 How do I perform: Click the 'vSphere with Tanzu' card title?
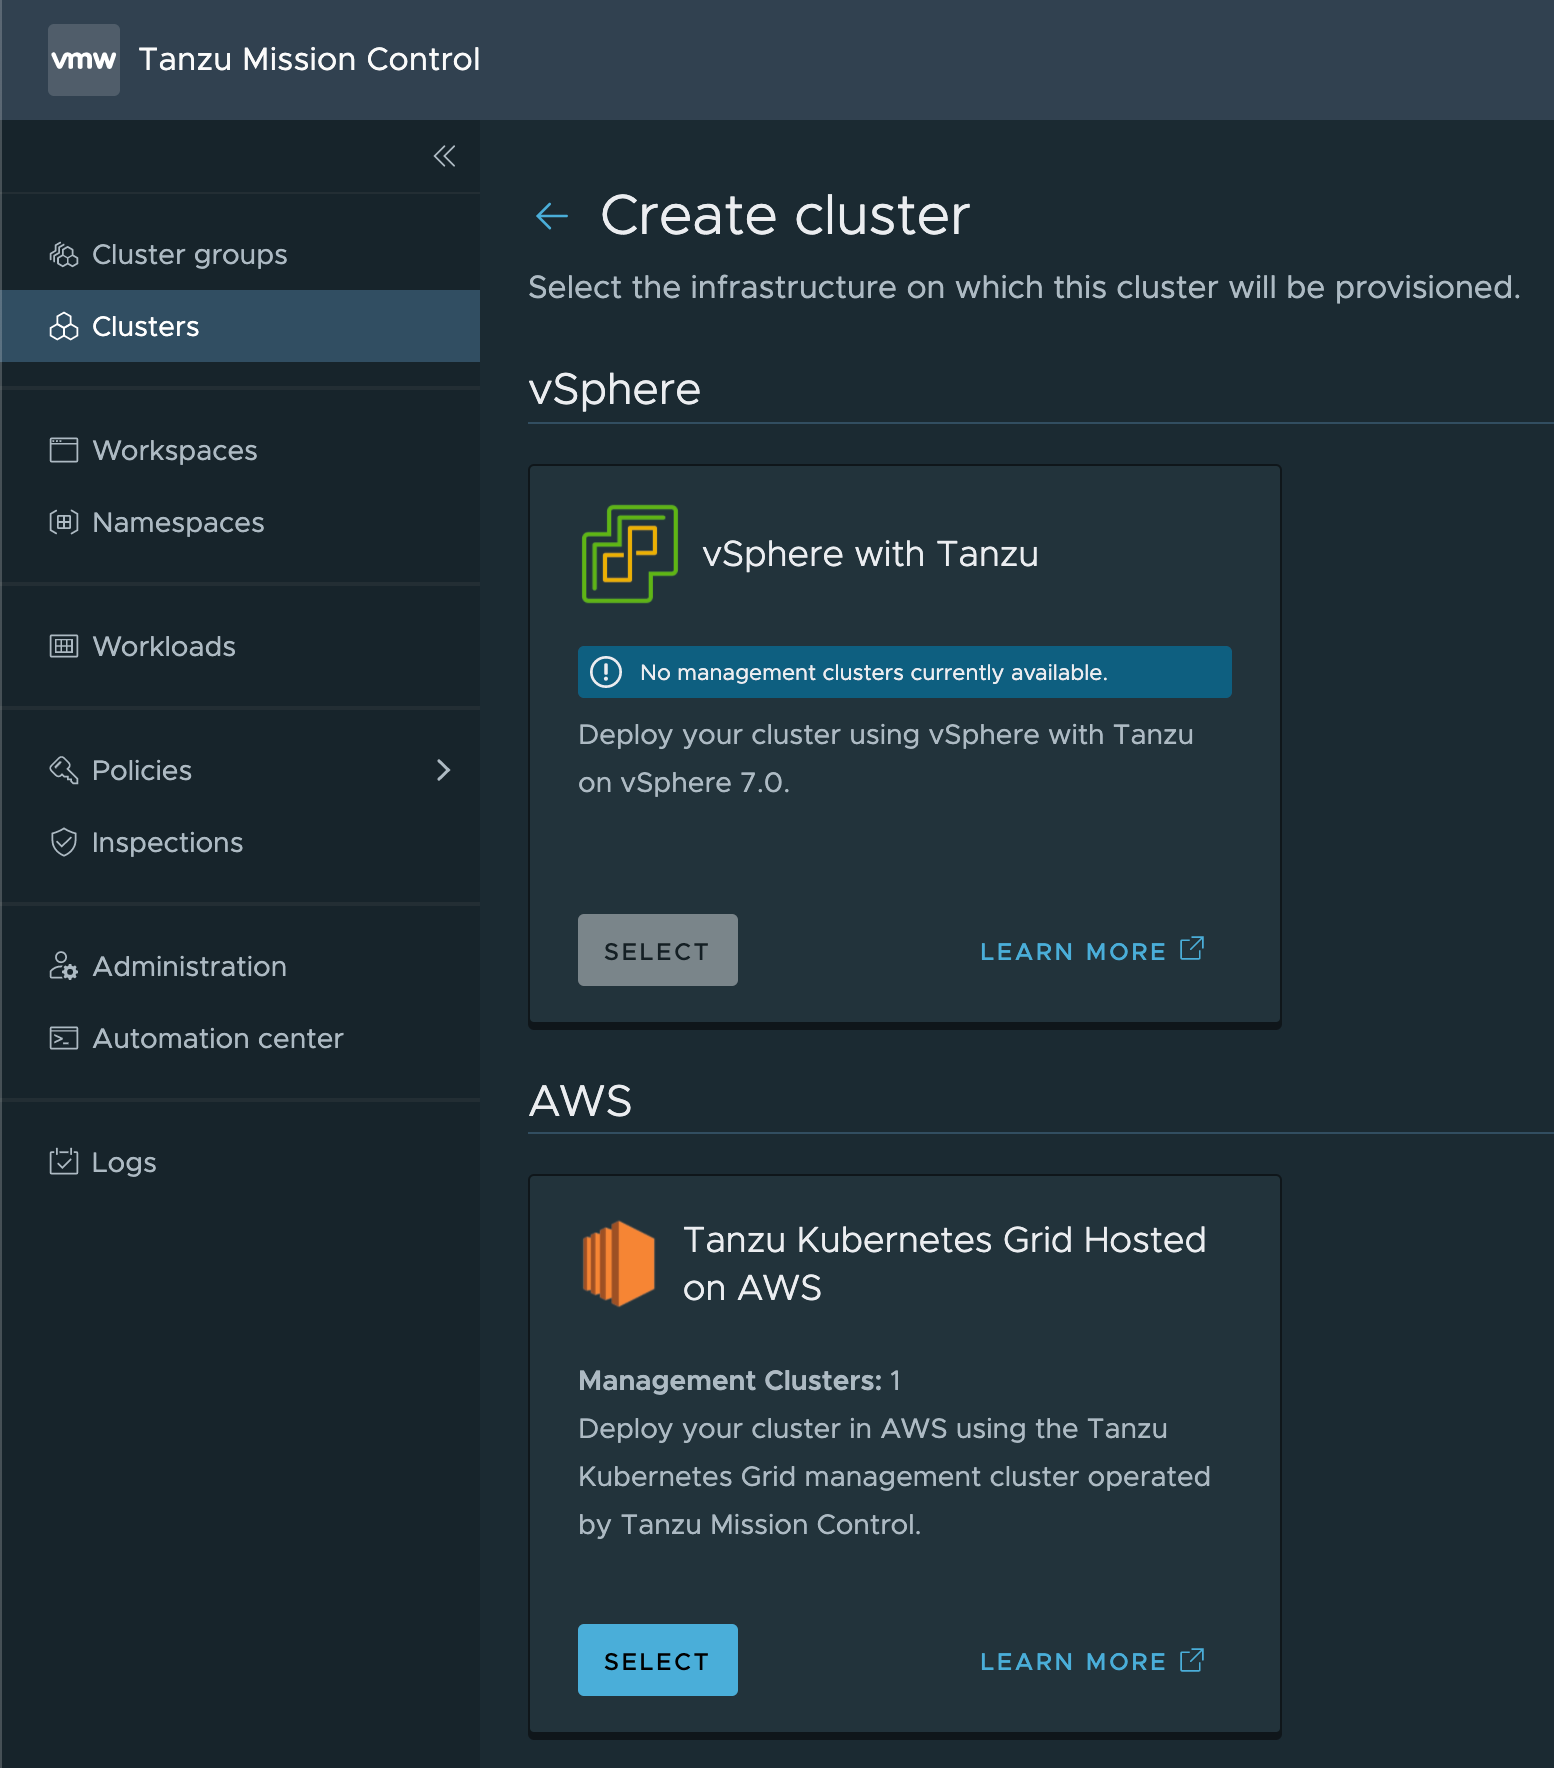tap(870, 554)
